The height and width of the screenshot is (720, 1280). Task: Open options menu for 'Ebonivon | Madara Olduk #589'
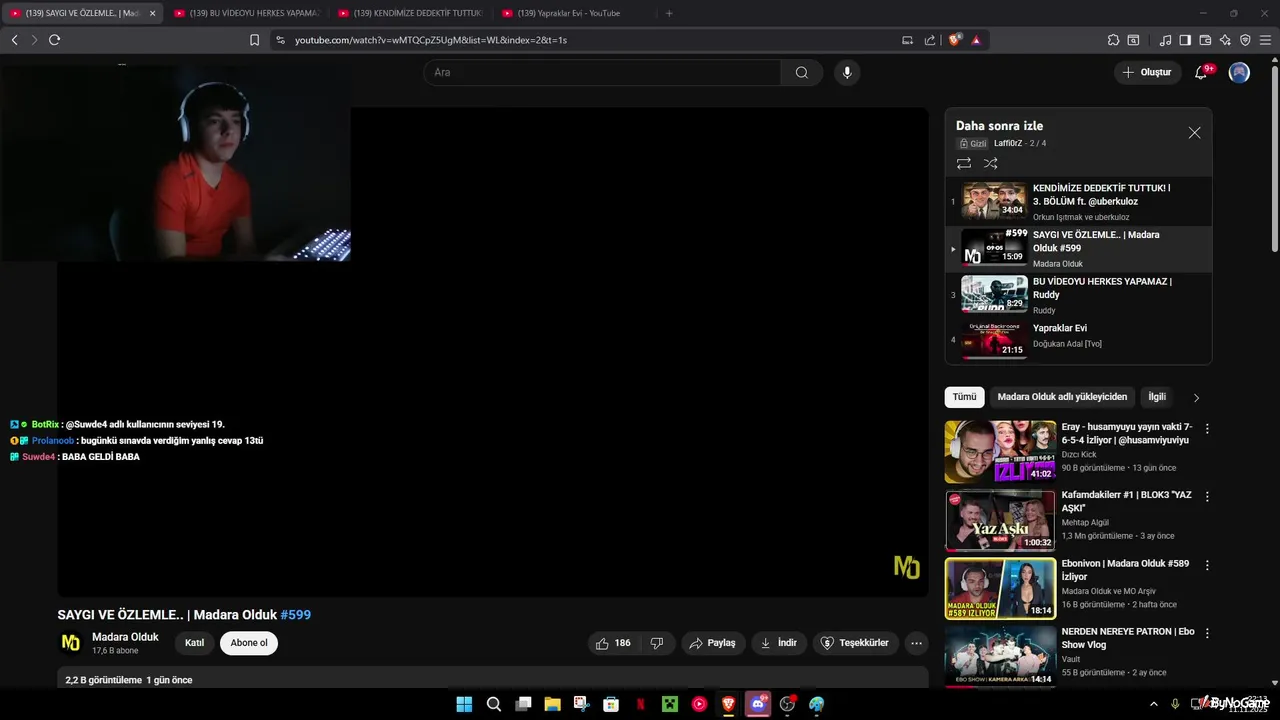[x=1207, y=565]
